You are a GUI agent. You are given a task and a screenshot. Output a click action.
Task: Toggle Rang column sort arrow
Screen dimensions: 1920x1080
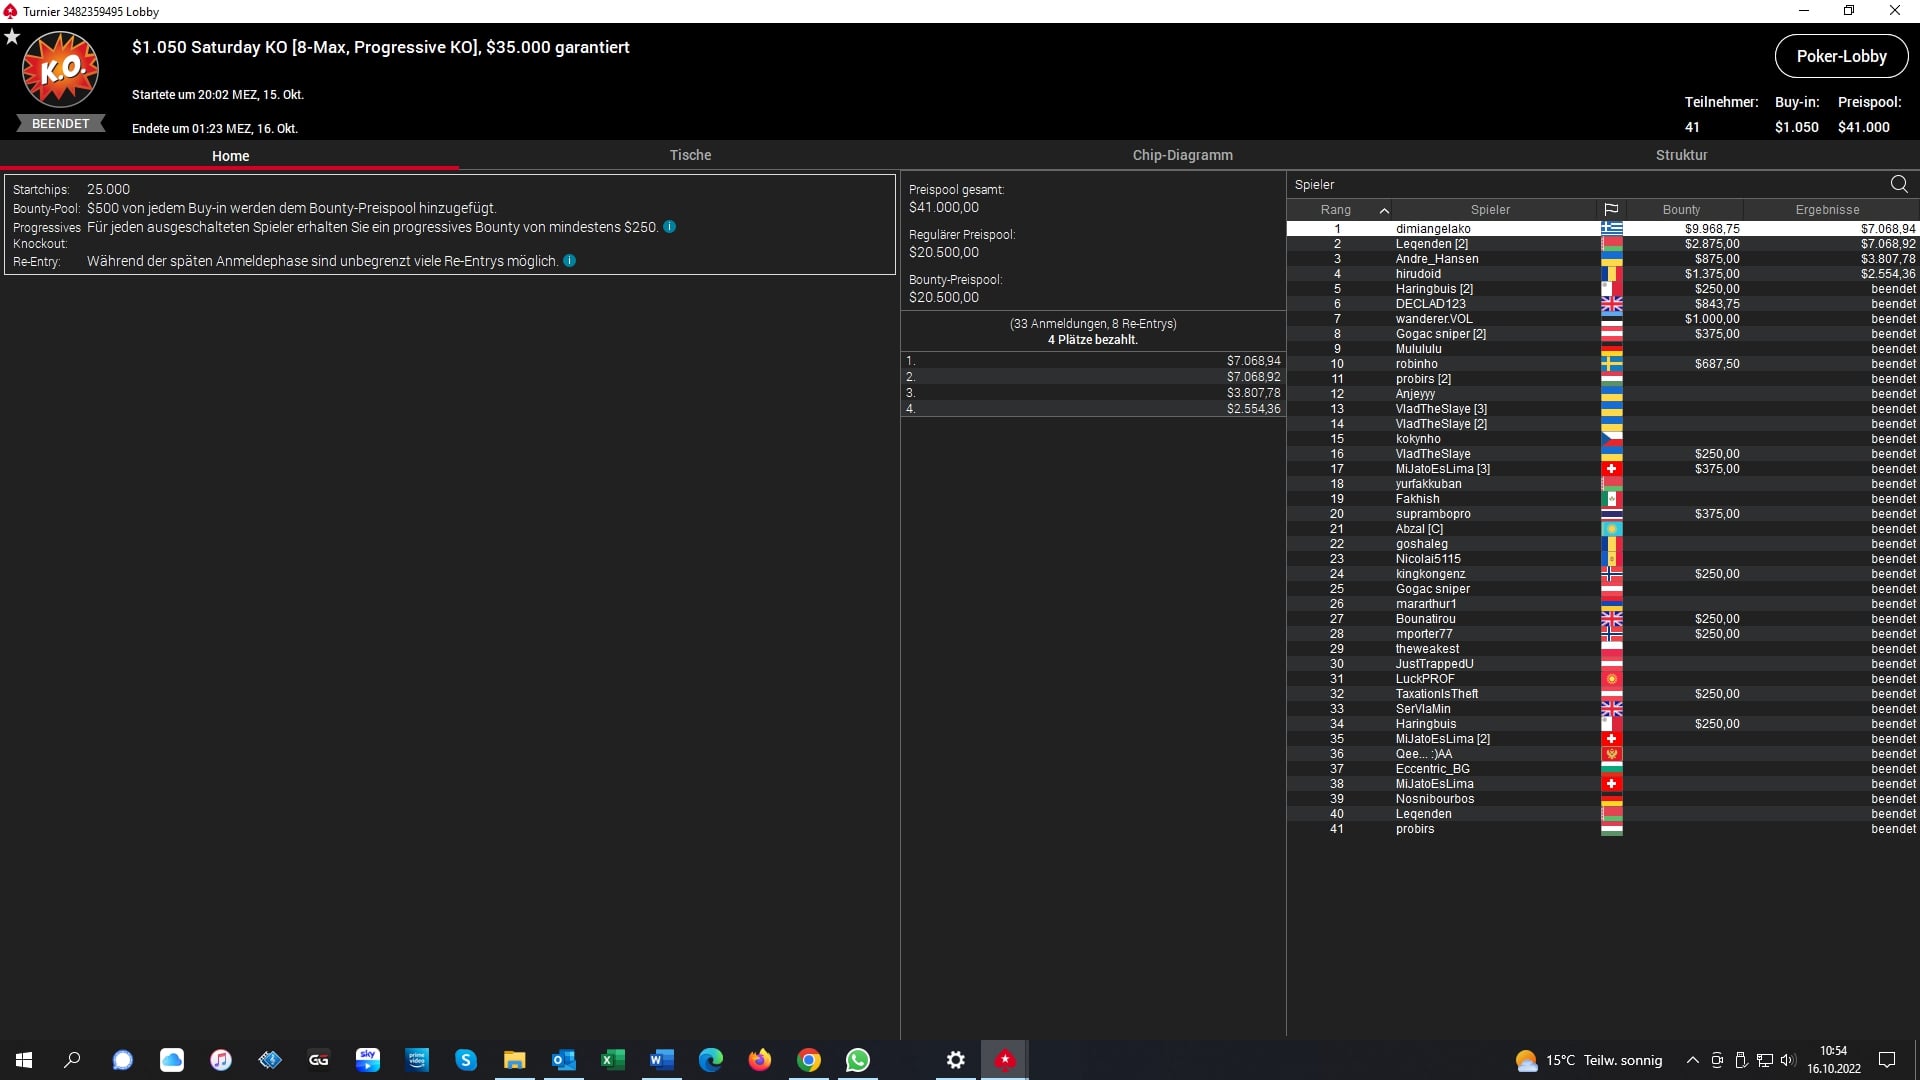1384,210
